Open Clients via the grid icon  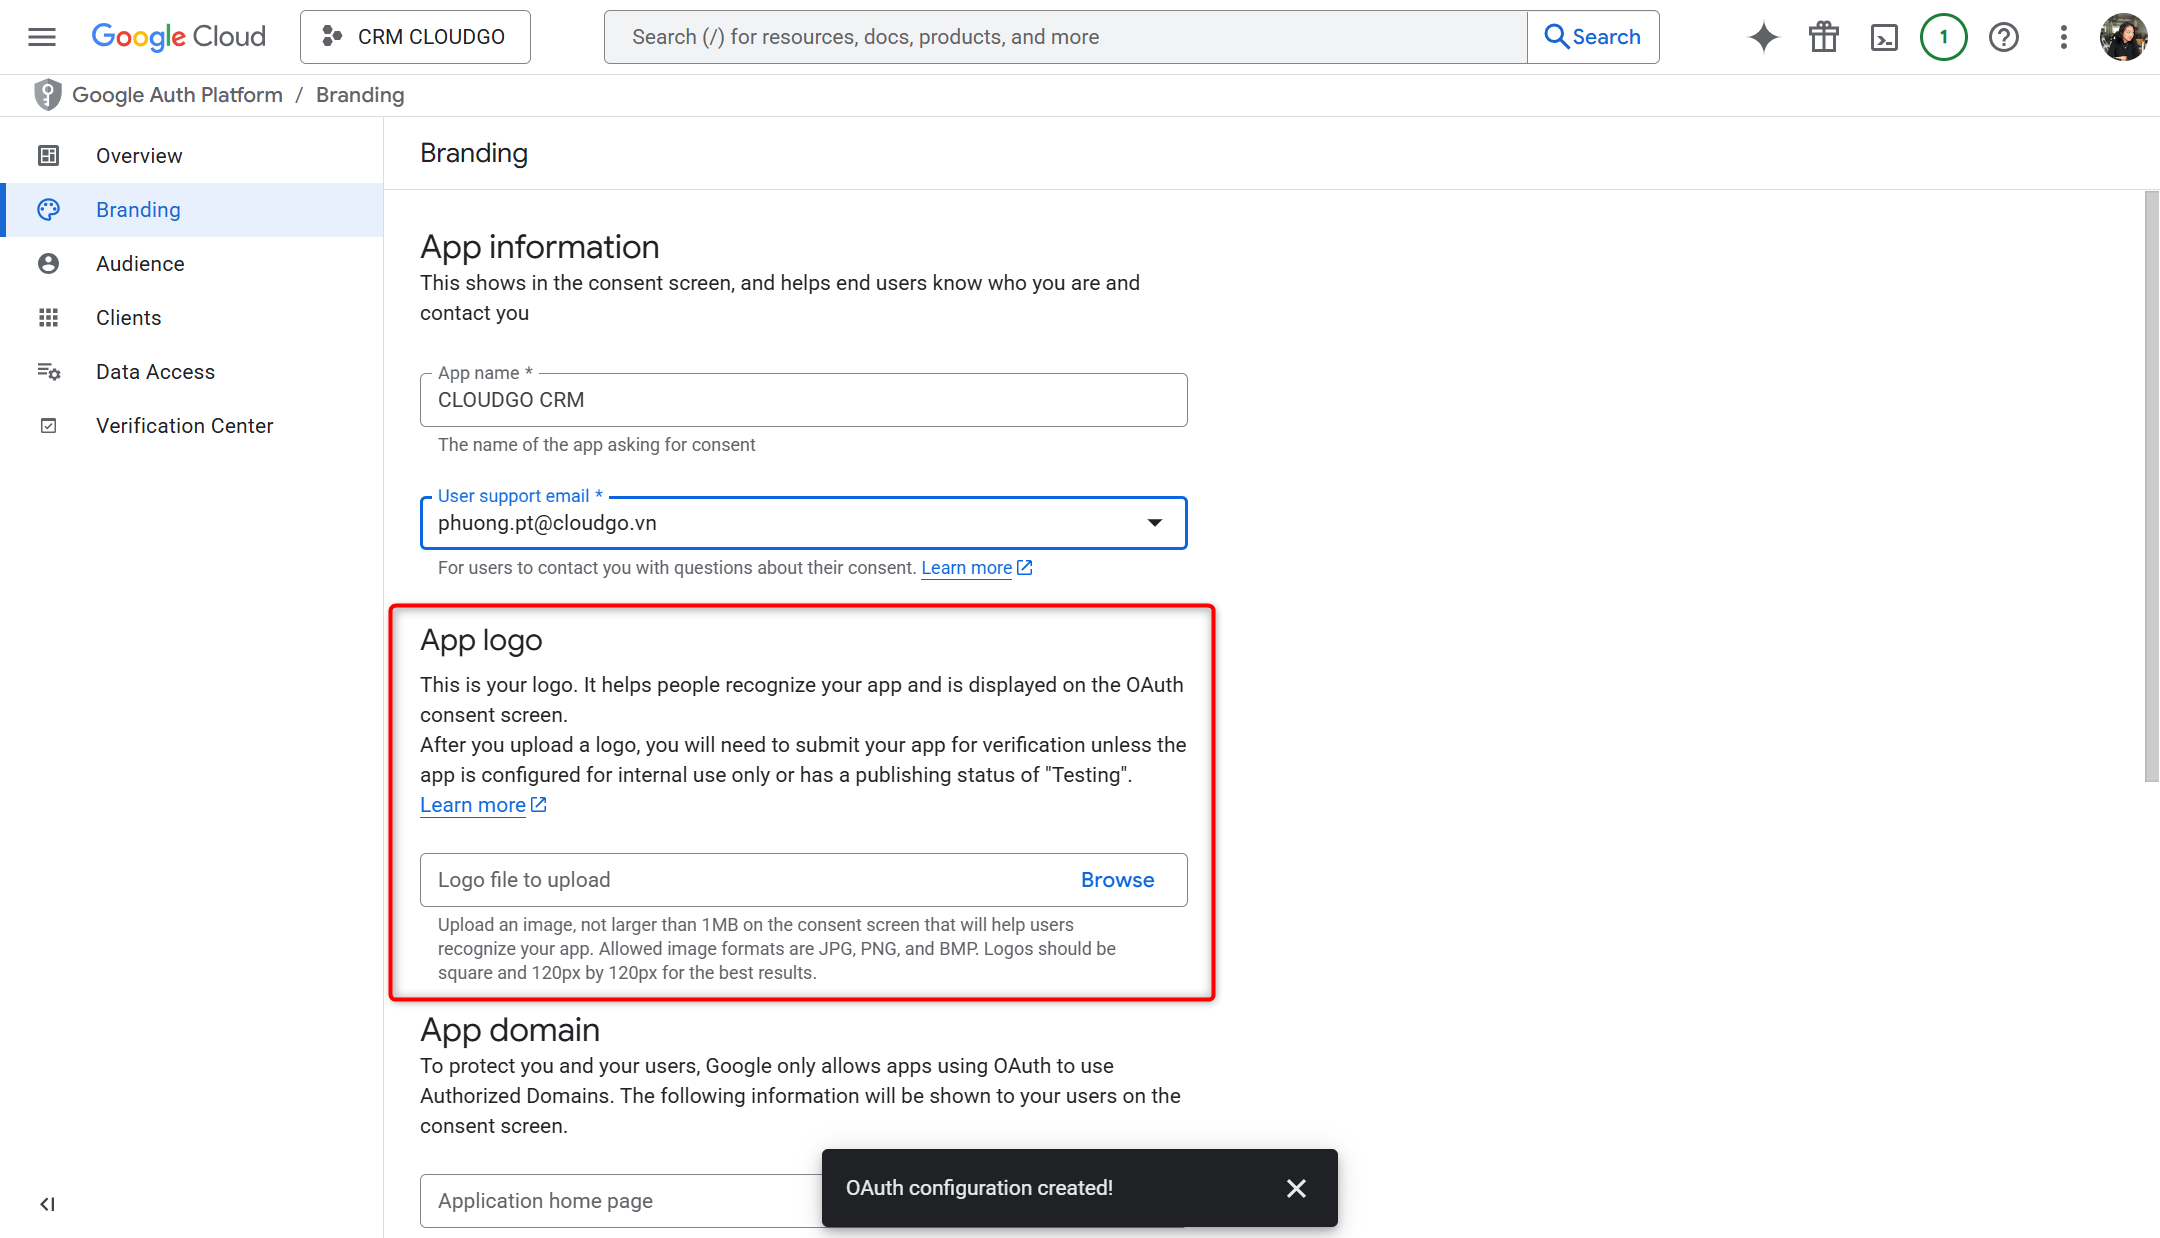pos(49,317)
